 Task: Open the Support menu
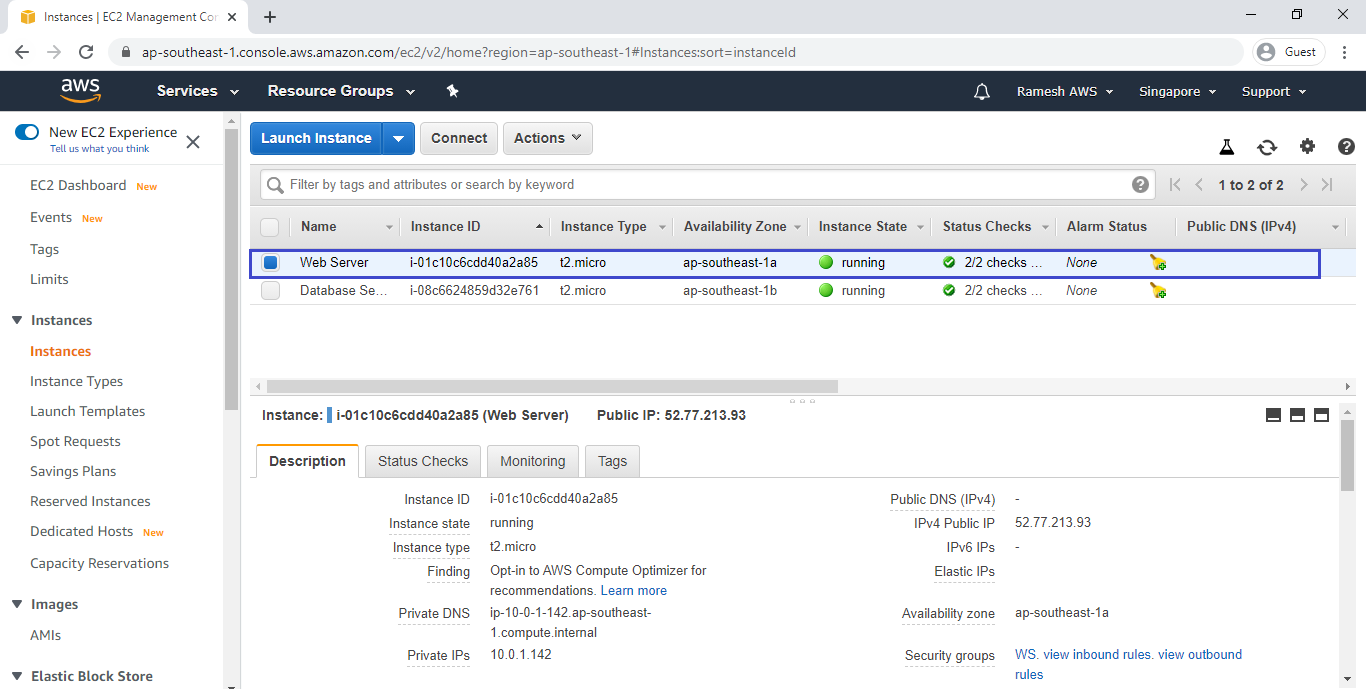(x=1274, y=91)
